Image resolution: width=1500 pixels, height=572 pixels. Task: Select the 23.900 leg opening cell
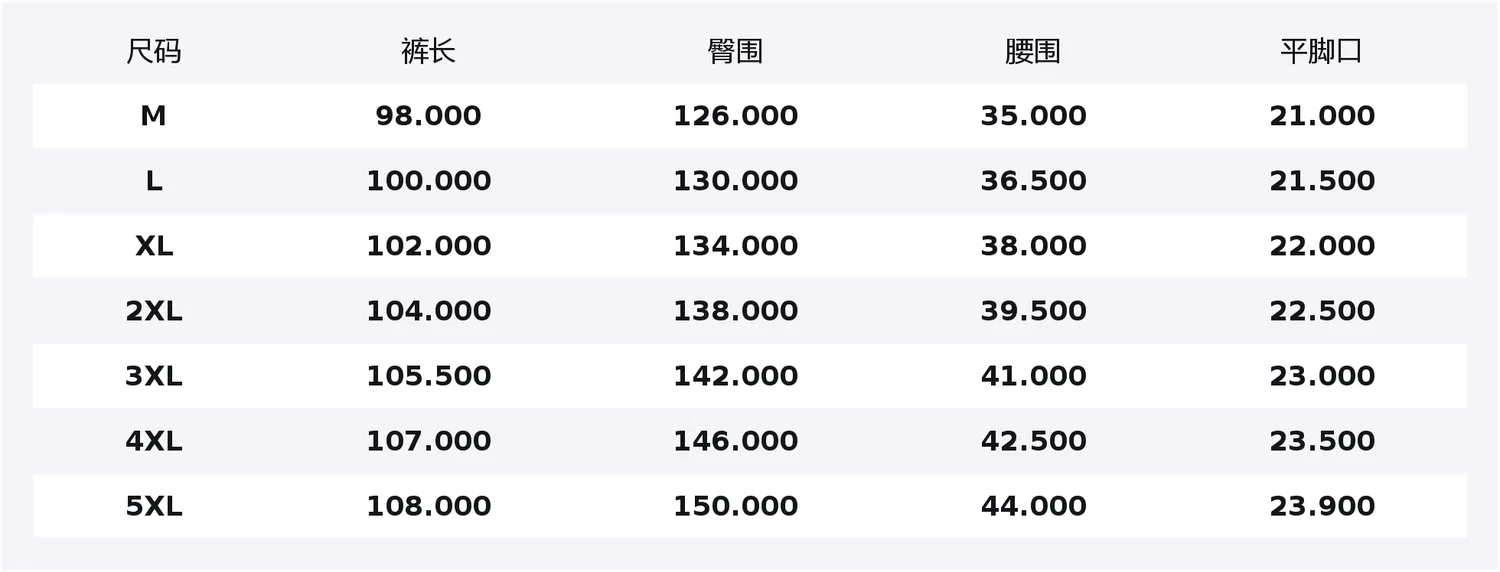click(x=1322, y=506)
